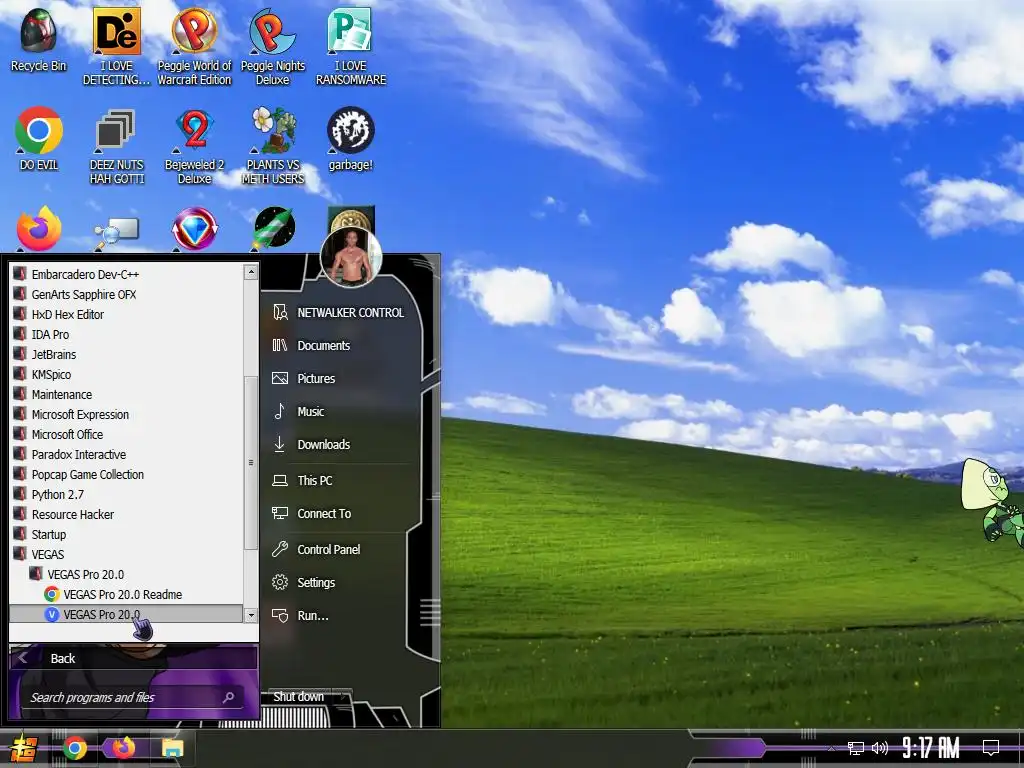Image resolution: width=1024 pixels, height=768 pixels.
Task: Open Downloads from the start menu
Action: tap(340, 445)
